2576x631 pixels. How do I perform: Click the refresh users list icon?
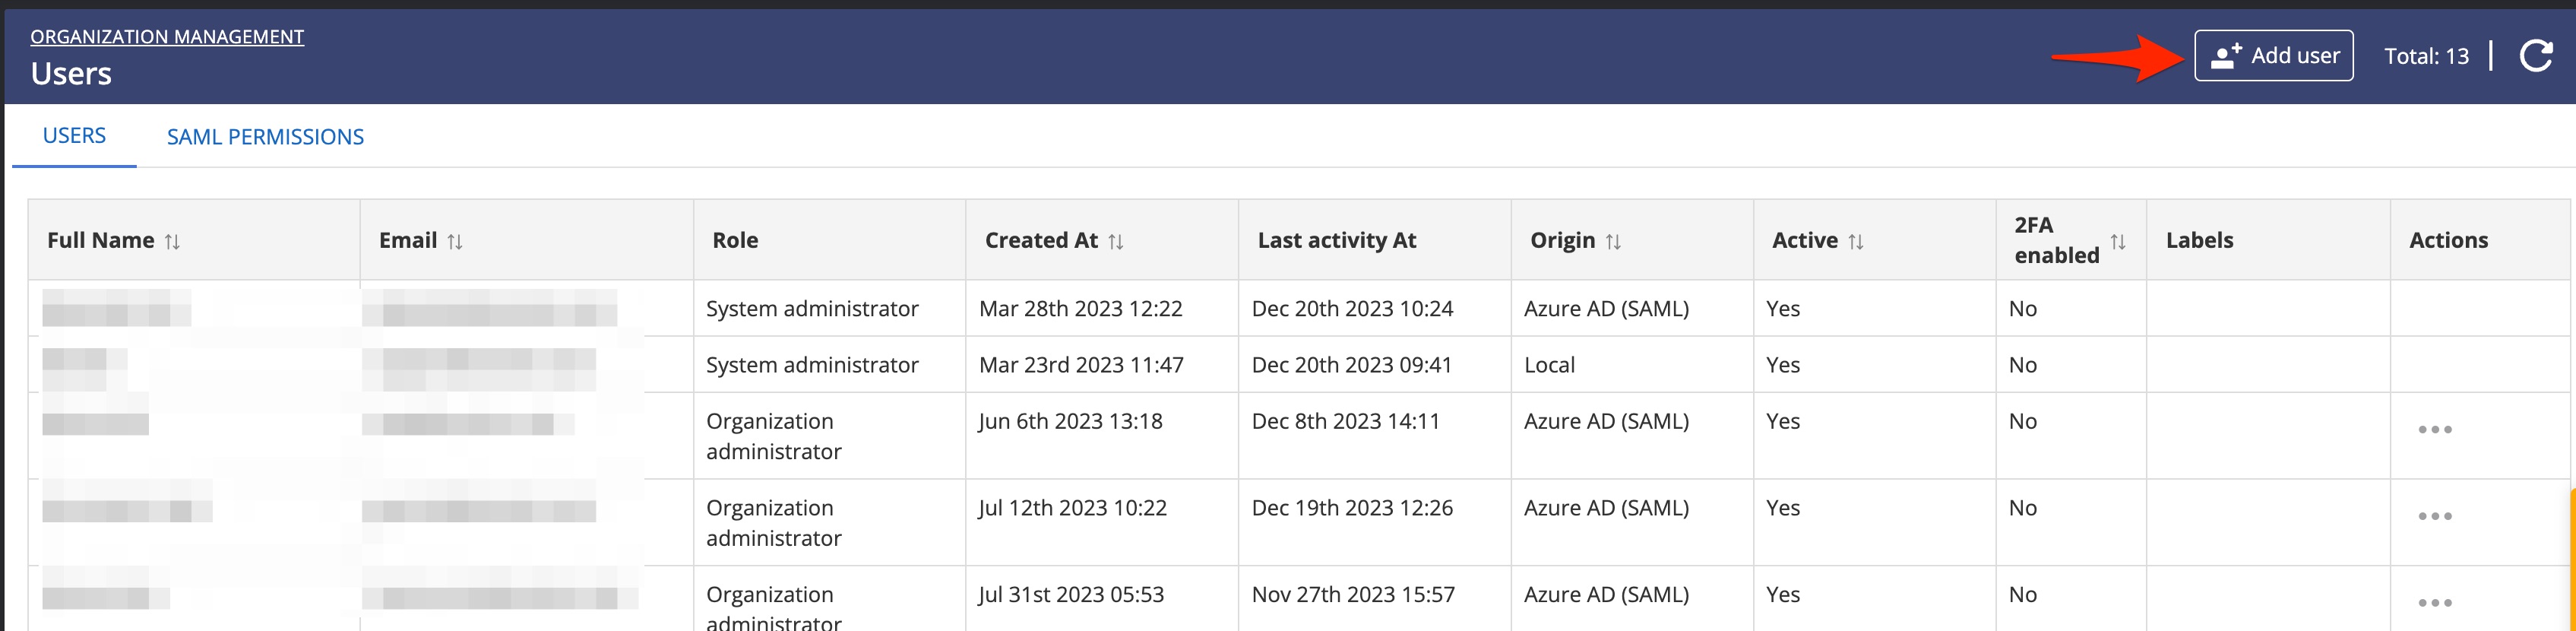[x=2535, y=56]
